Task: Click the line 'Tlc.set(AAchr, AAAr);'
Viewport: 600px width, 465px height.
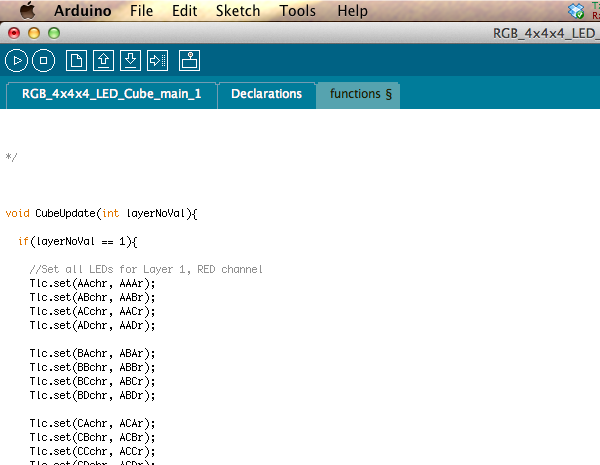Action: pyautogui.click(x=93, y=284)
